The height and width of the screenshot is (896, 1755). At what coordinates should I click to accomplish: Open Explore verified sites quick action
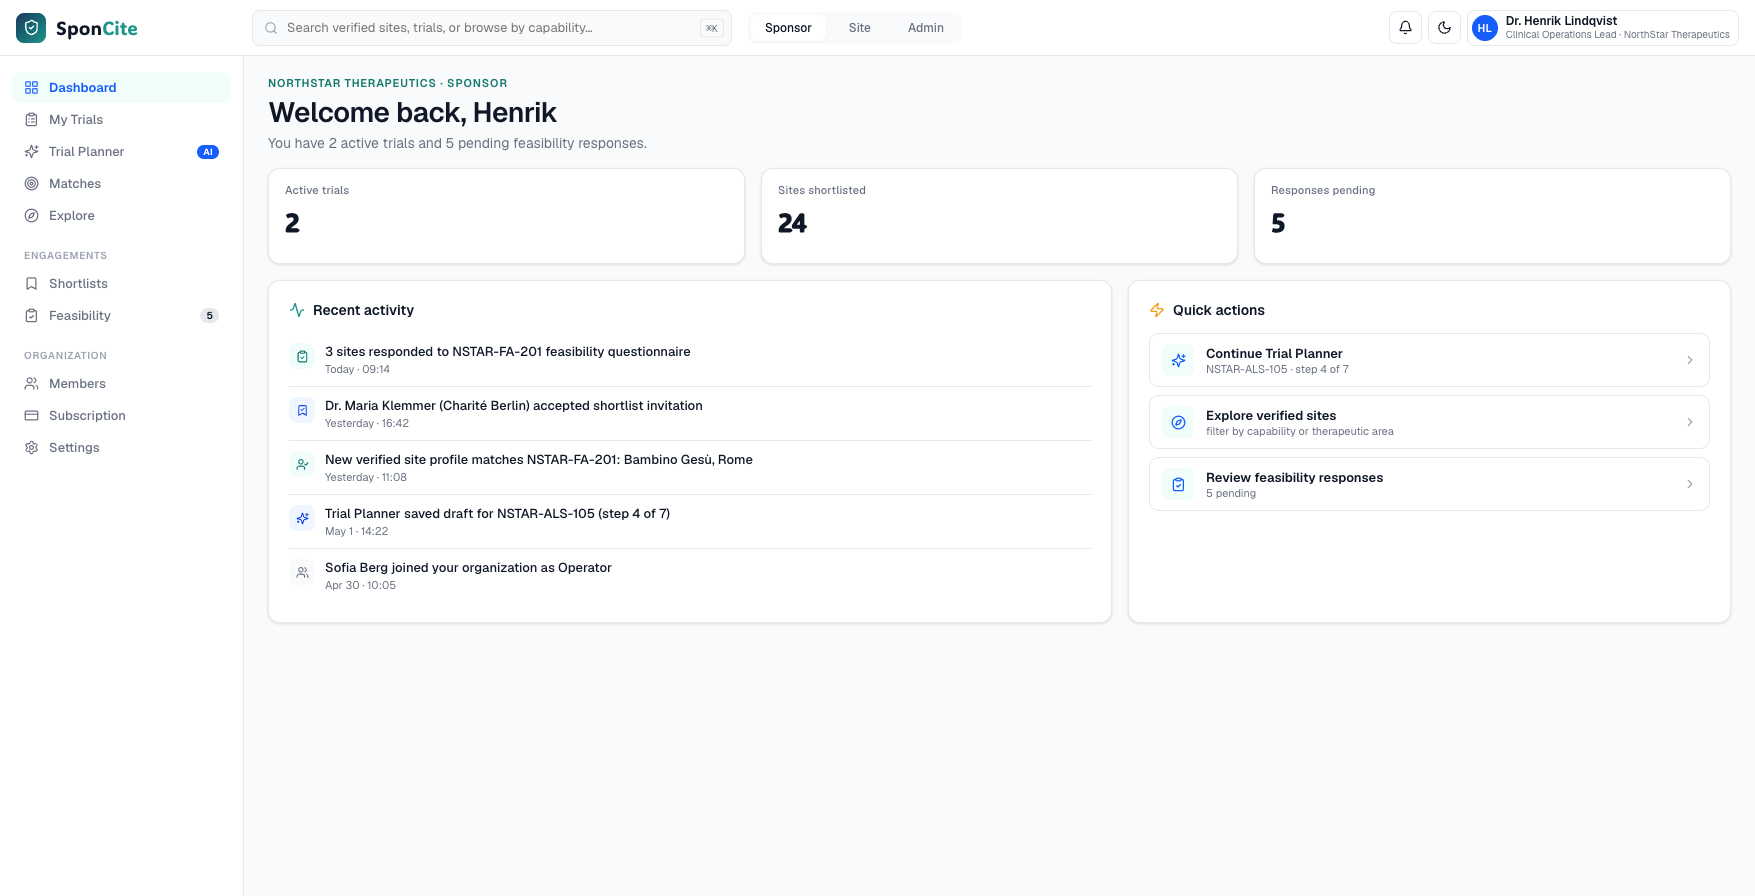click(x=1429, y=422)
